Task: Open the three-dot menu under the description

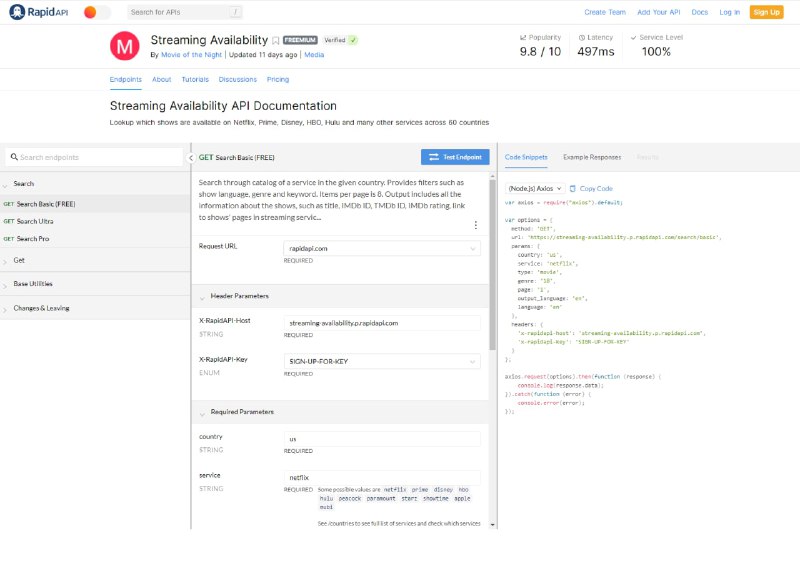Action: pyautogui.click(x=475, y=225)
